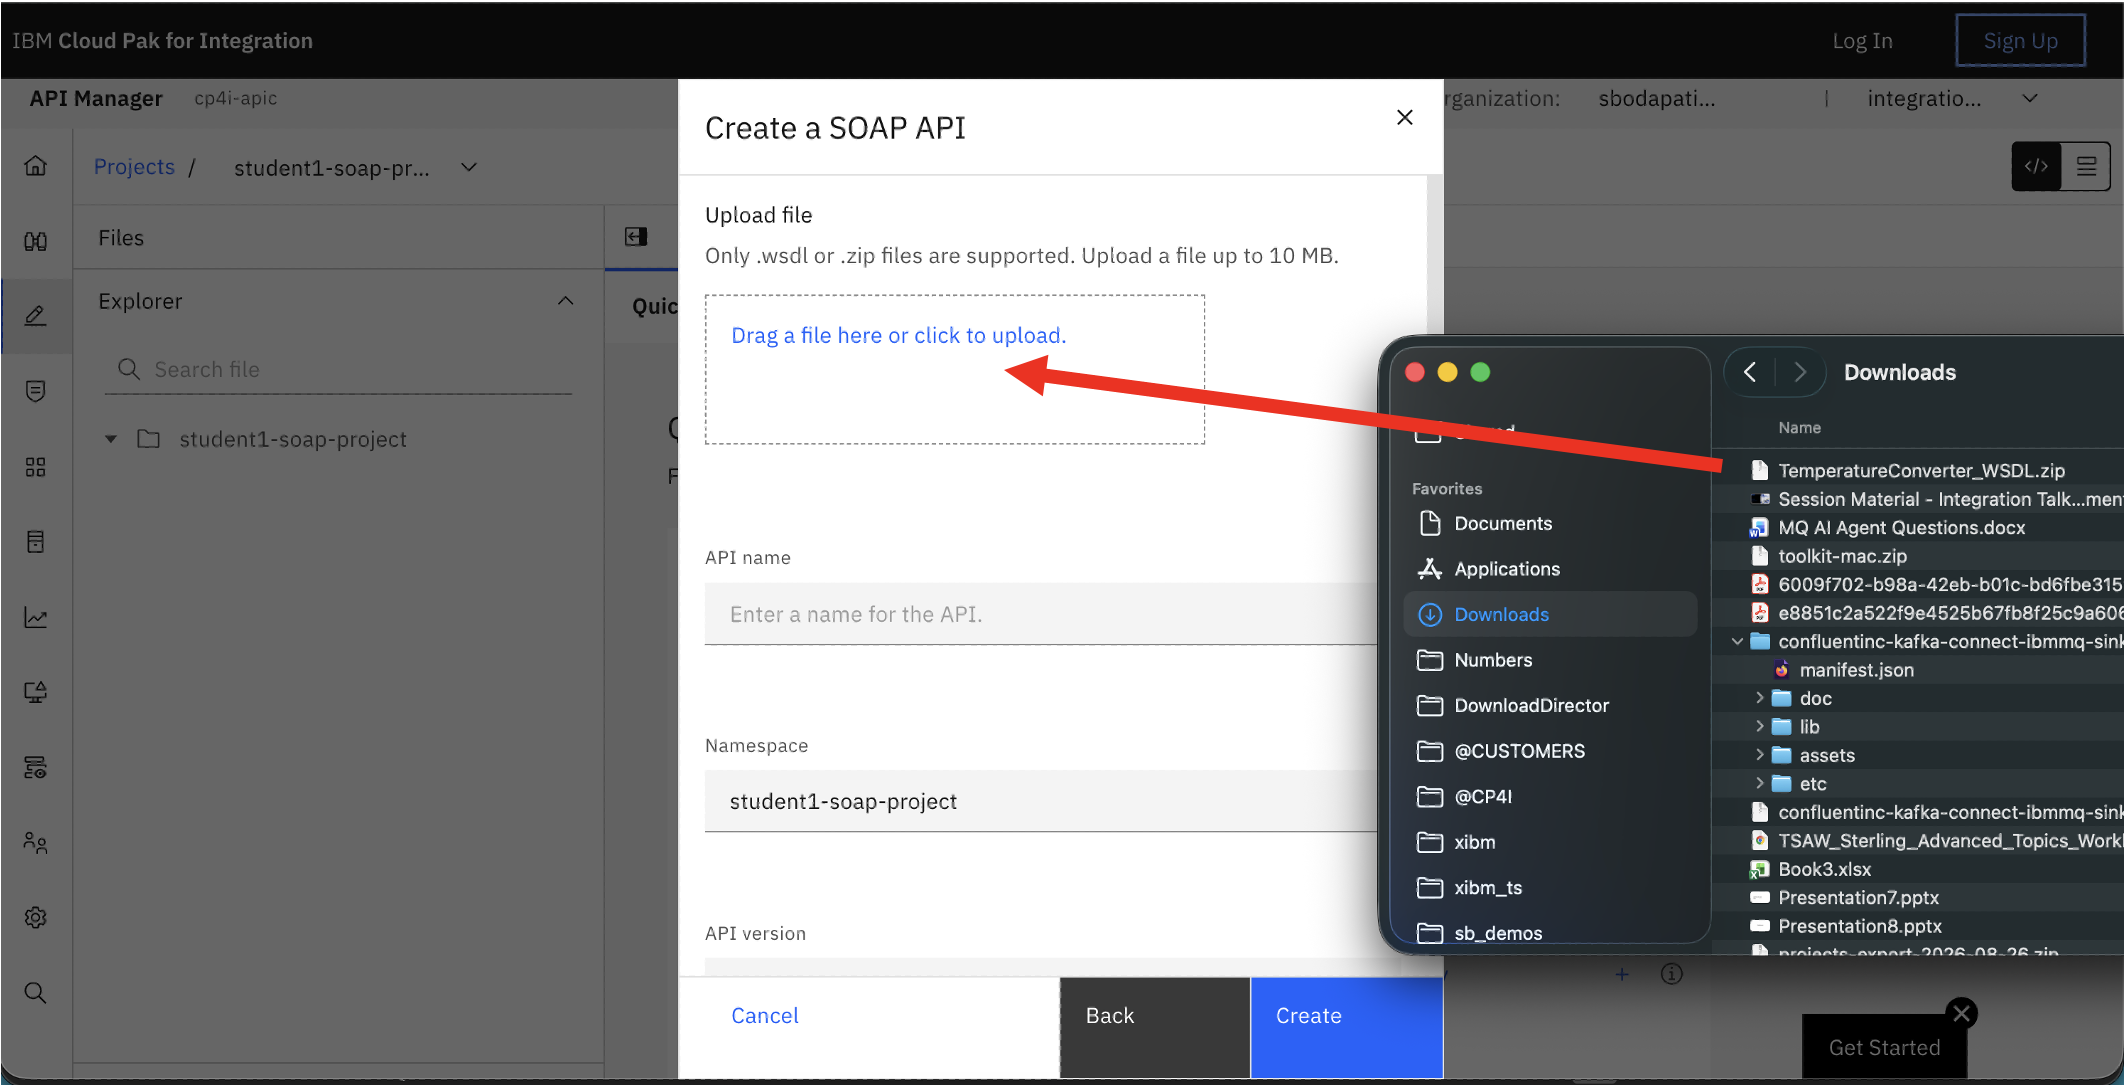This screenshot has height=1088, width=2126.
Task: Click the Sign Up button
Action: click(2020, 41)
